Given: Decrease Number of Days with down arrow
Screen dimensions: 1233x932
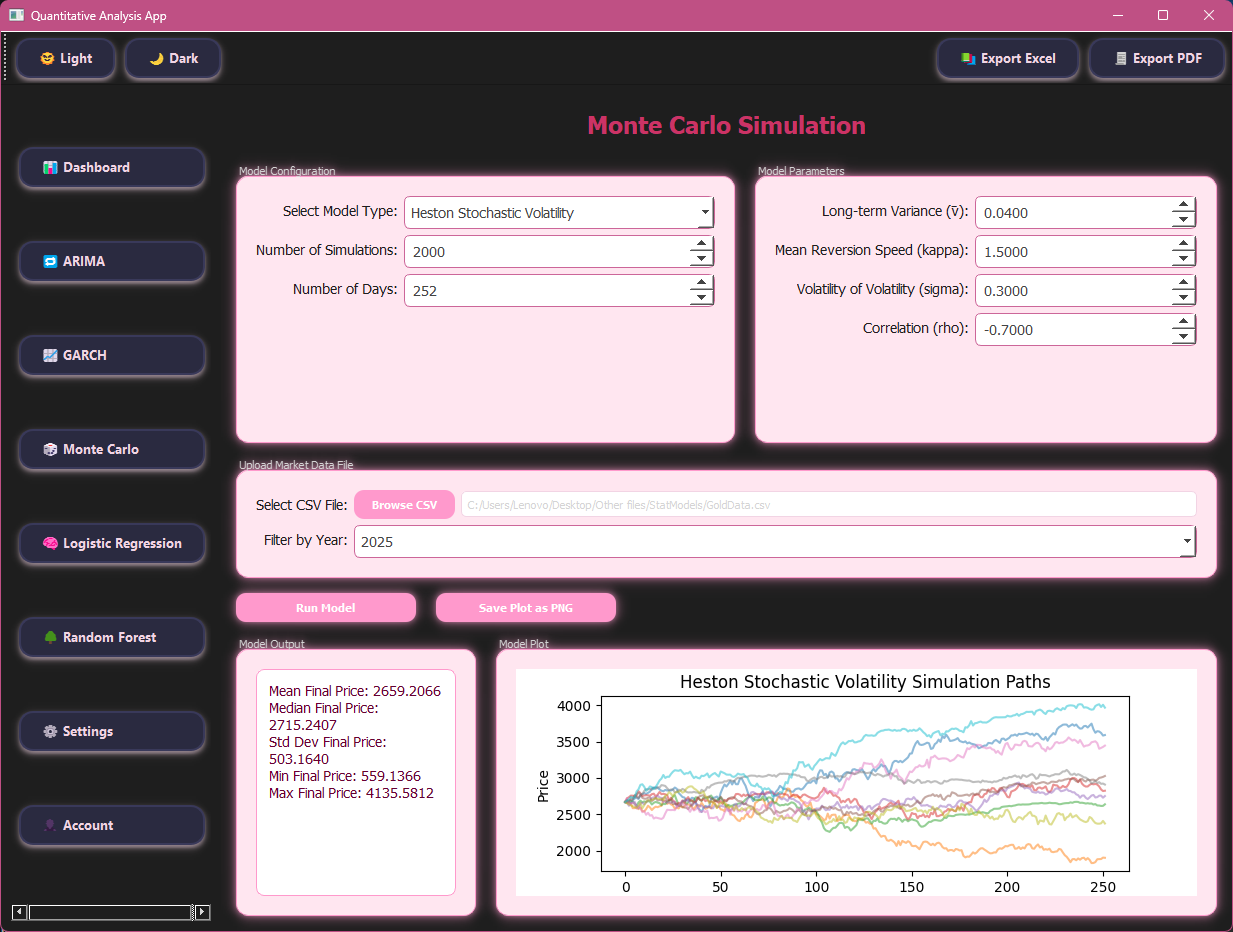Looking at the screenshot, I should [x=702, y=298].
